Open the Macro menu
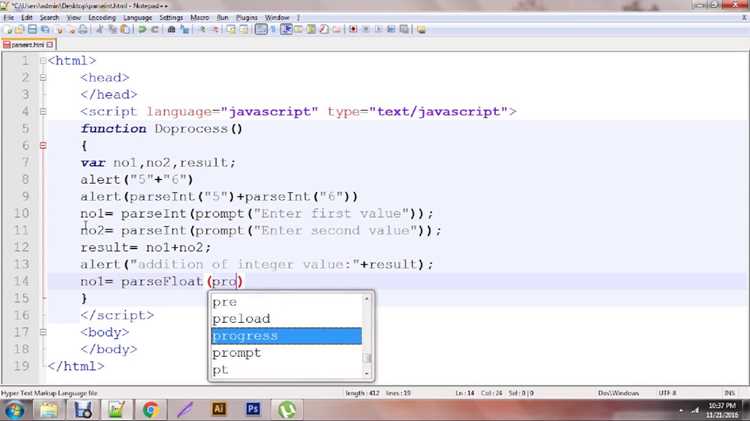Viewport: 750px width, 421px height. (x=199, y=18)
